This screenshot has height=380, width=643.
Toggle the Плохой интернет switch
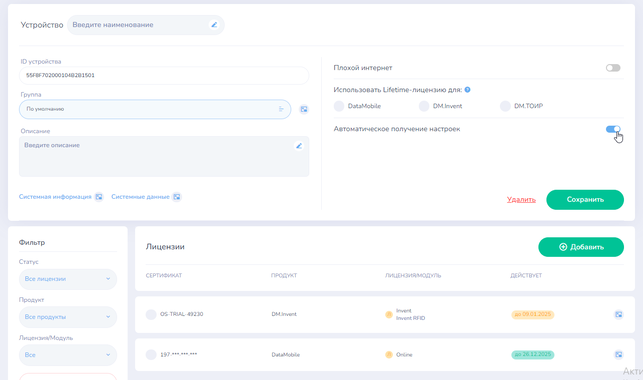coord(613,68)
